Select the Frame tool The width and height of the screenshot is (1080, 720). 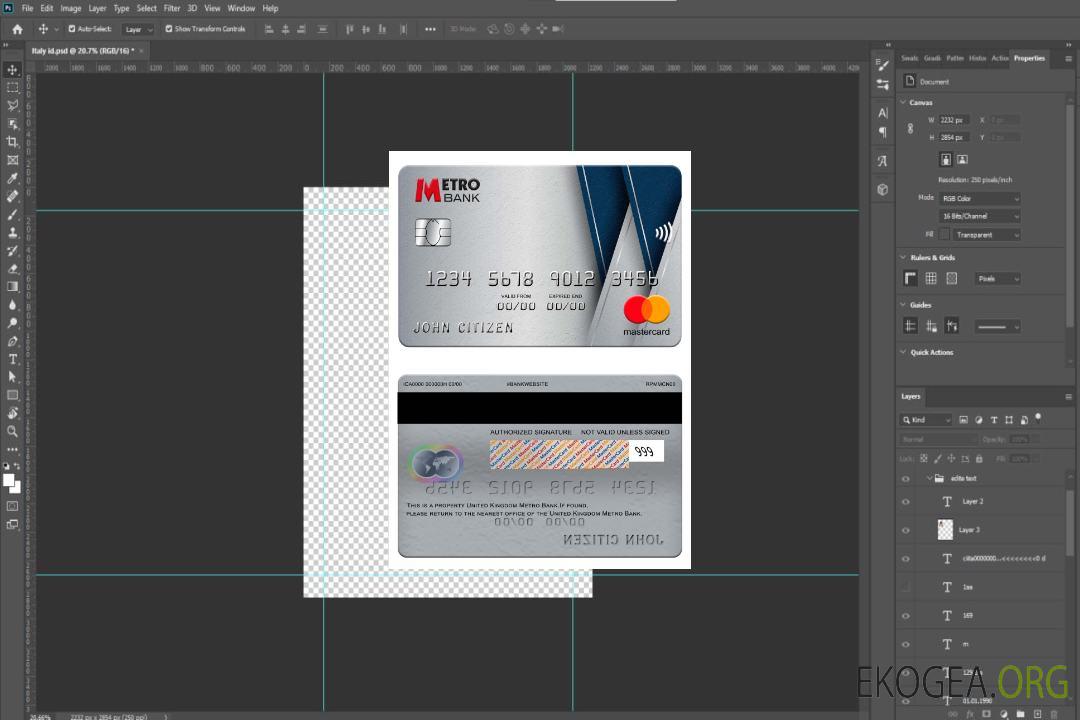point(12,160)
